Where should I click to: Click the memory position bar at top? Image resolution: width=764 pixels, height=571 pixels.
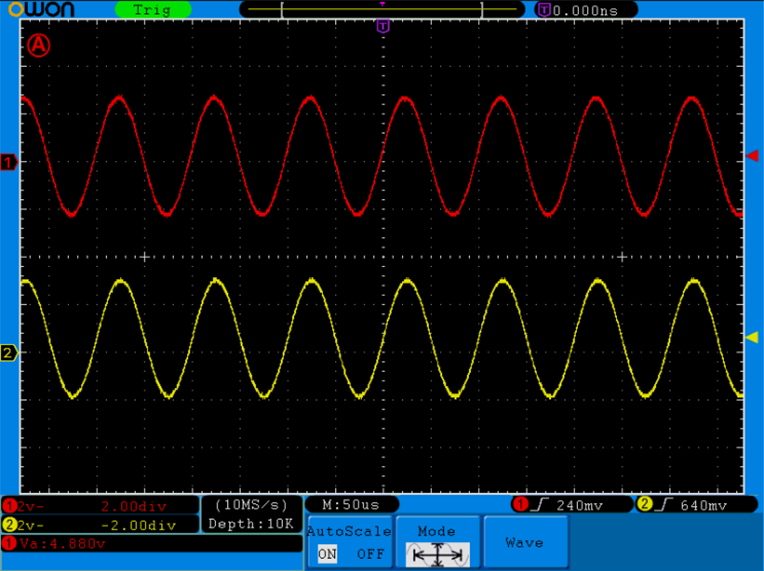(382, 9)
